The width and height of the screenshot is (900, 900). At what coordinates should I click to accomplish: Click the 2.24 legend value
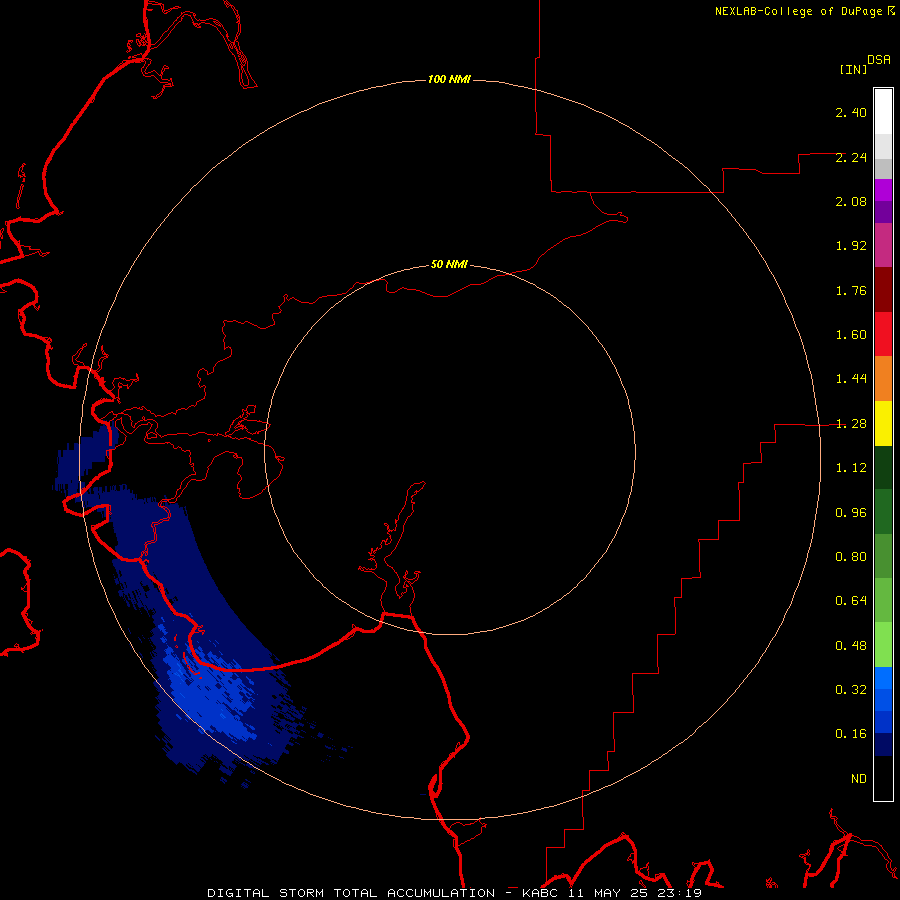pos(851,157)
